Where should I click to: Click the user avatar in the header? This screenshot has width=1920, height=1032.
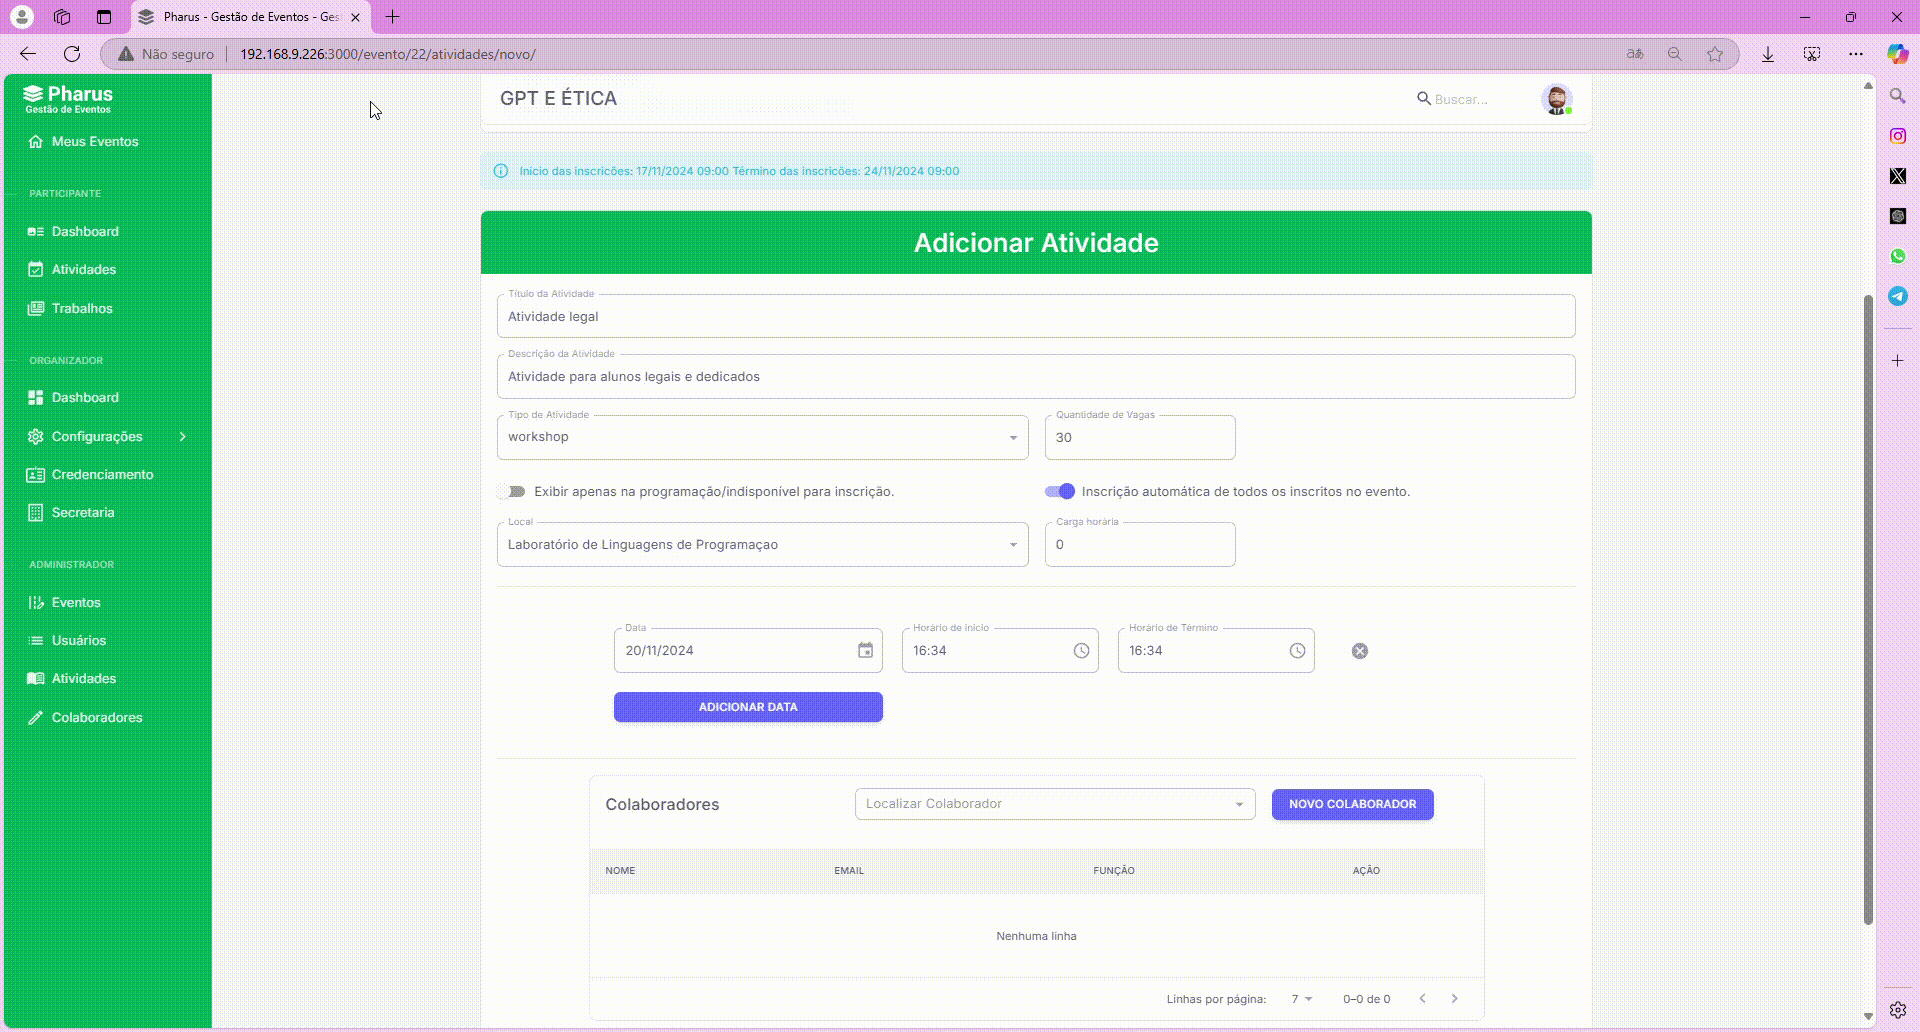coord(1556,99)
